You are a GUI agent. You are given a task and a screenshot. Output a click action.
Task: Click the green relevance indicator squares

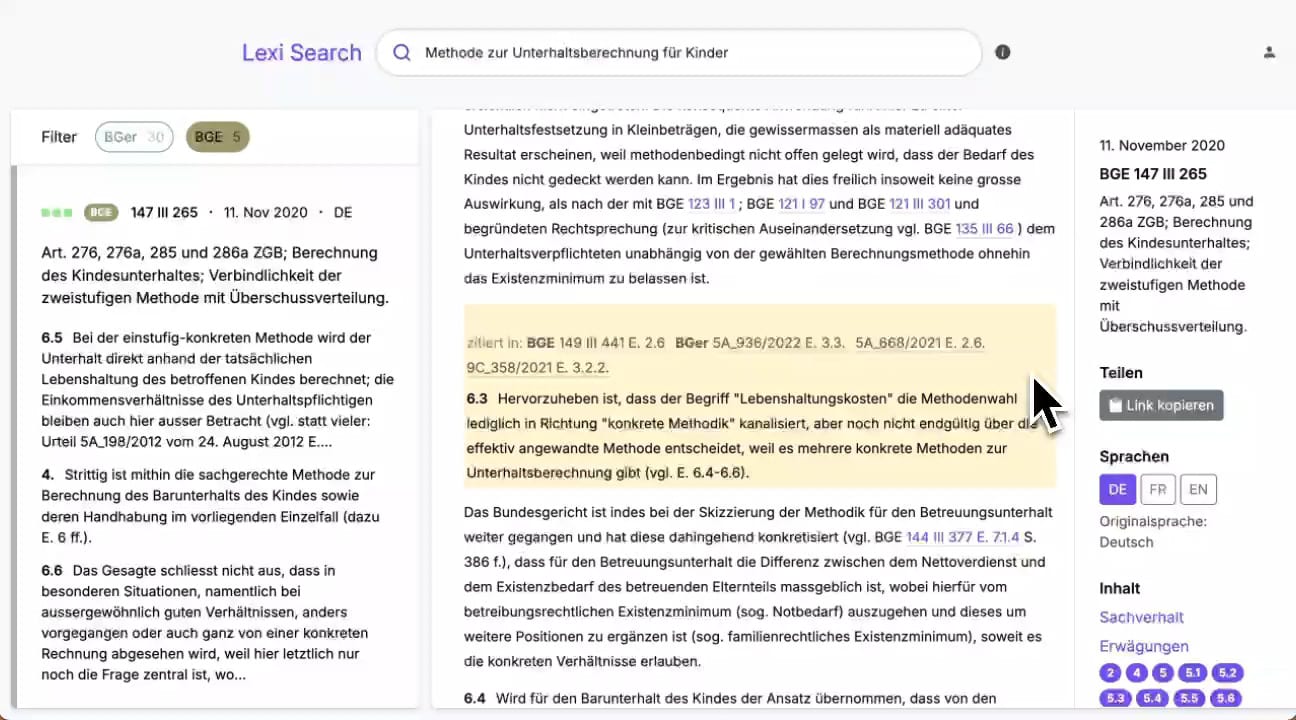pyautogui.click(x=56, y=213)
